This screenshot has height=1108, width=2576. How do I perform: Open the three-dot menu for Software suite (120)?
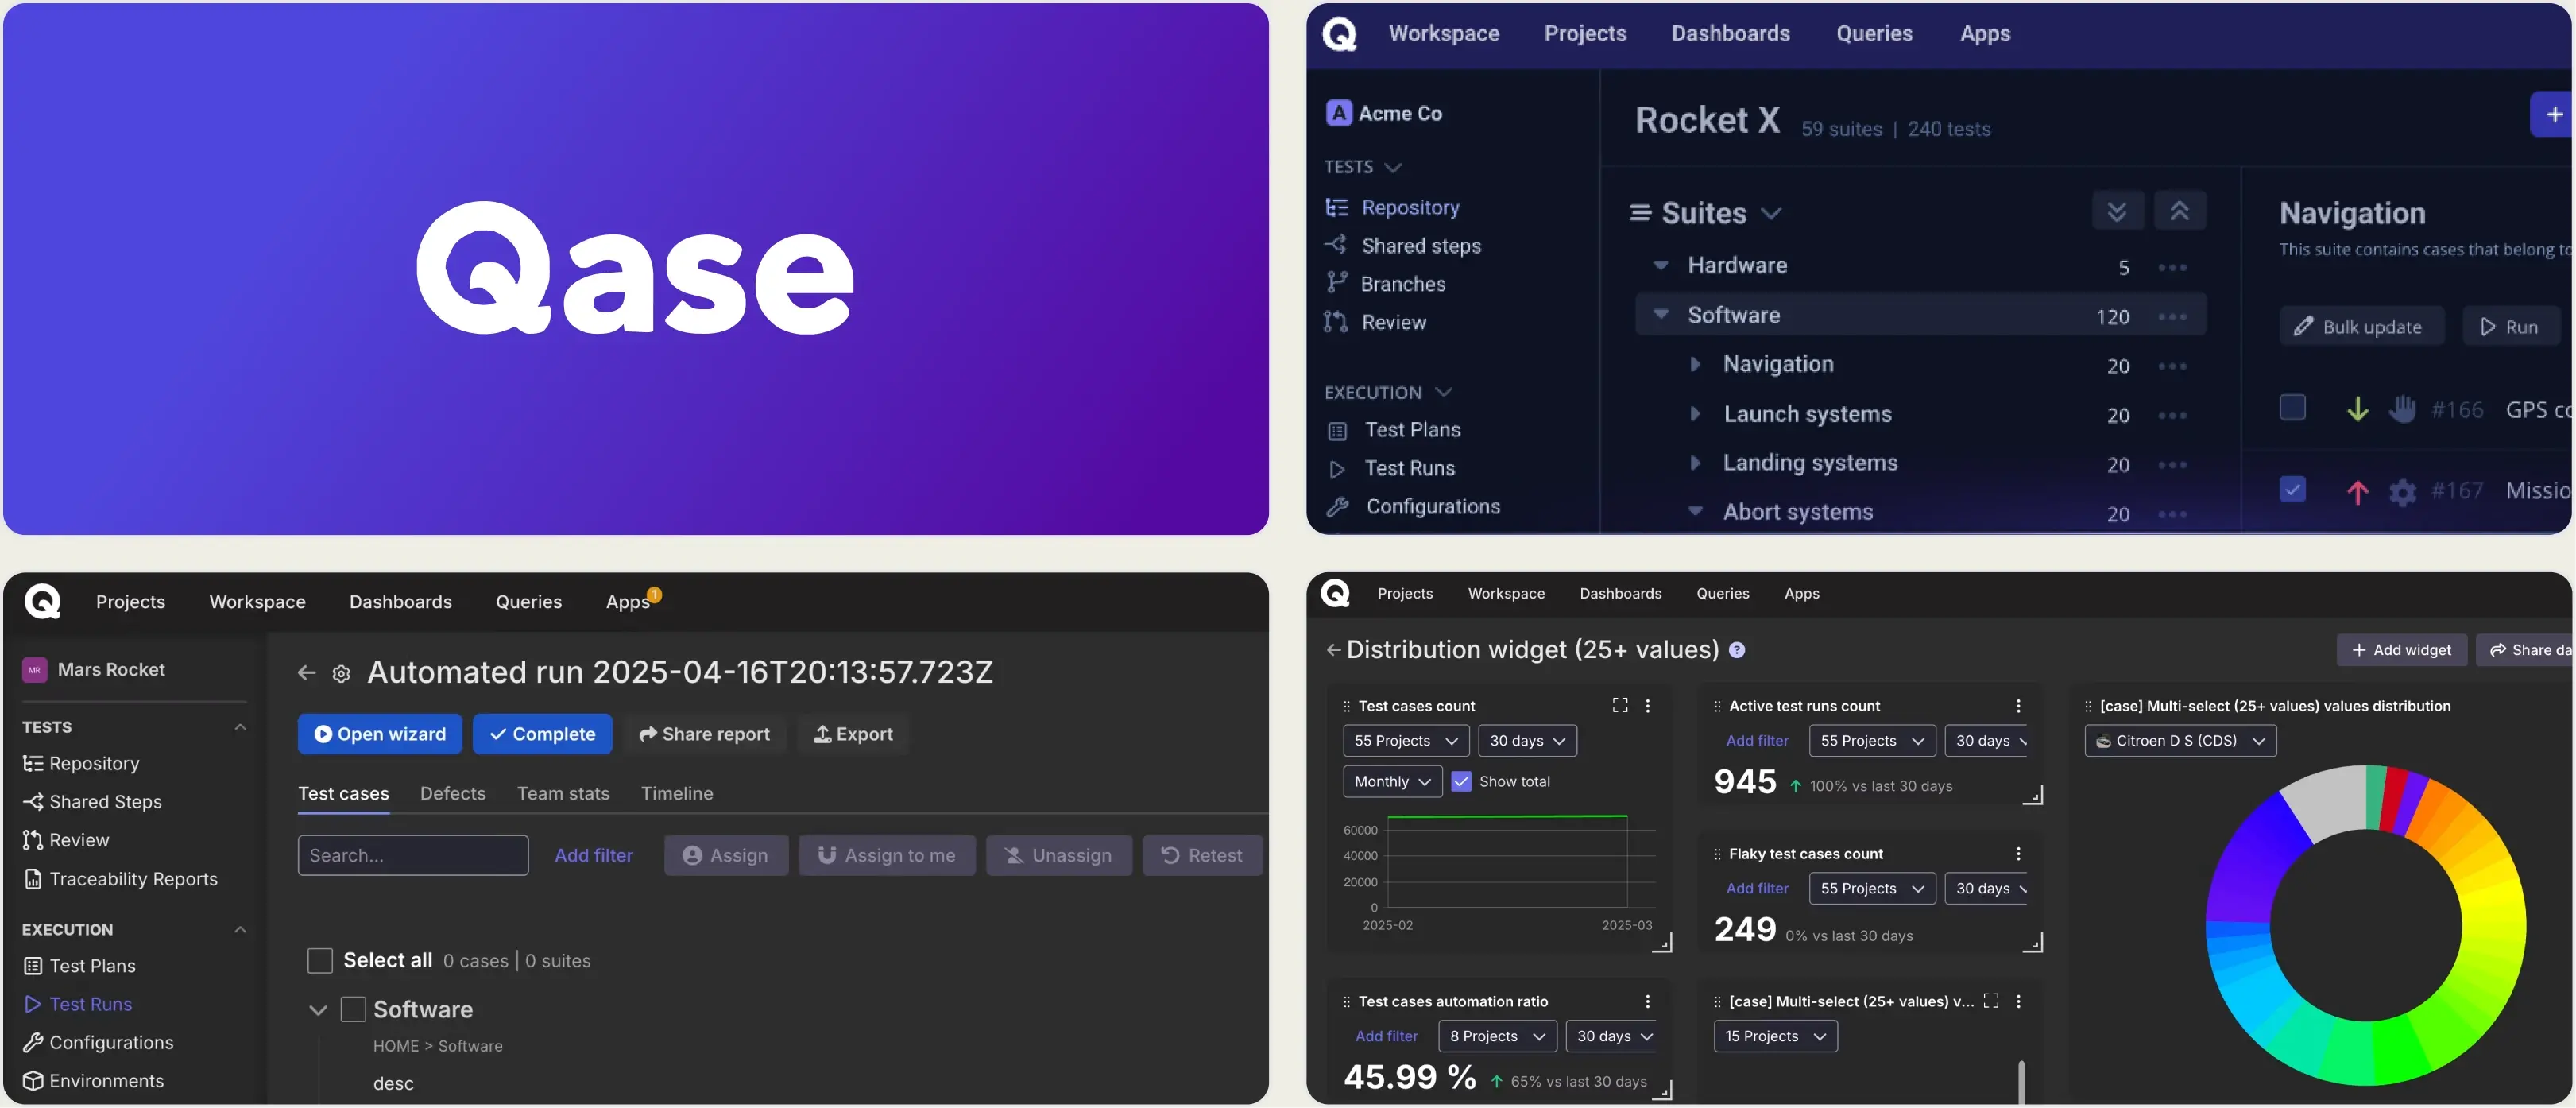pyautogui.click(x=2172, y=316)
